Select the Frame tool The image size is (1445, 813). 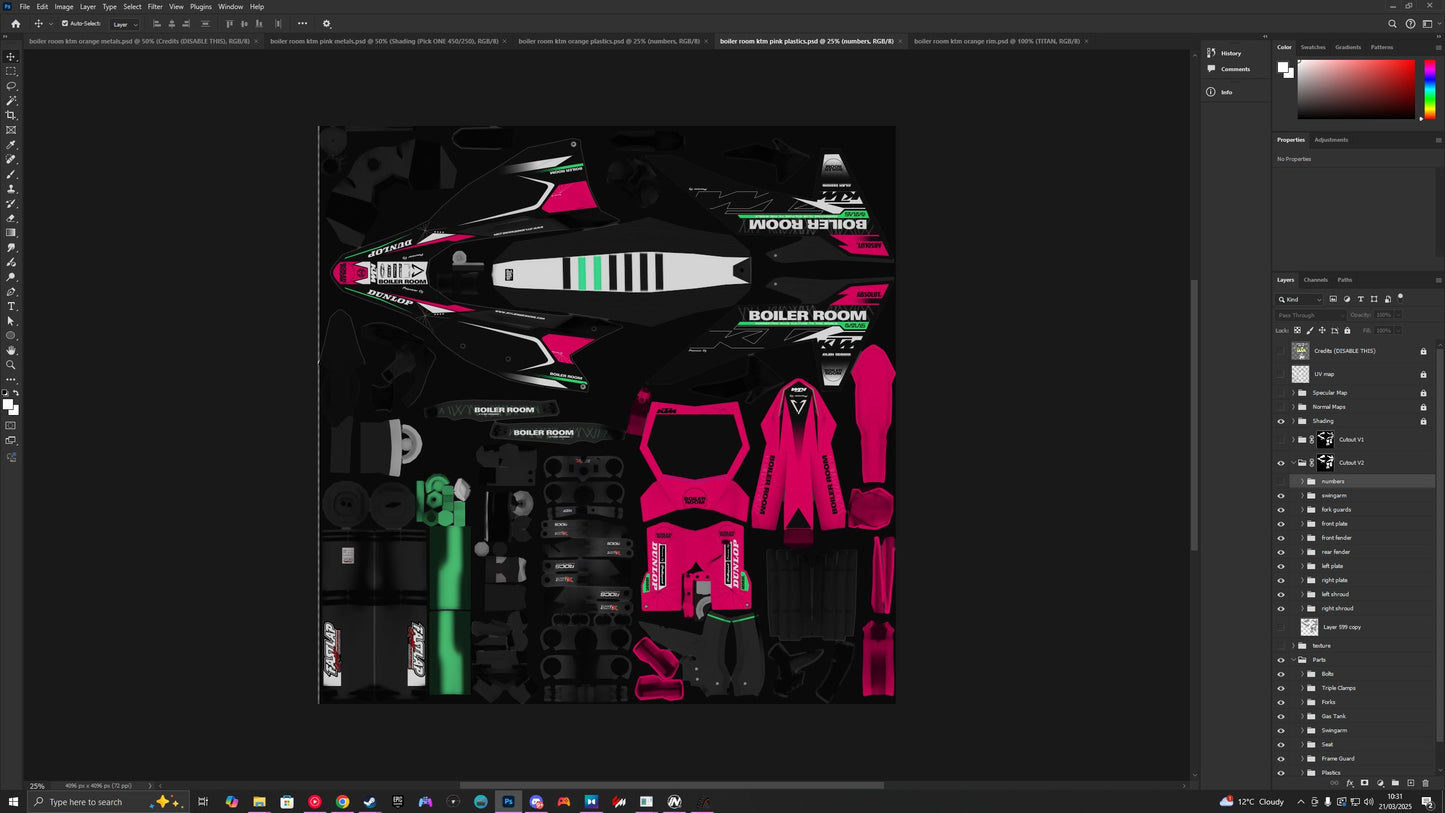[x=11, y=130]
